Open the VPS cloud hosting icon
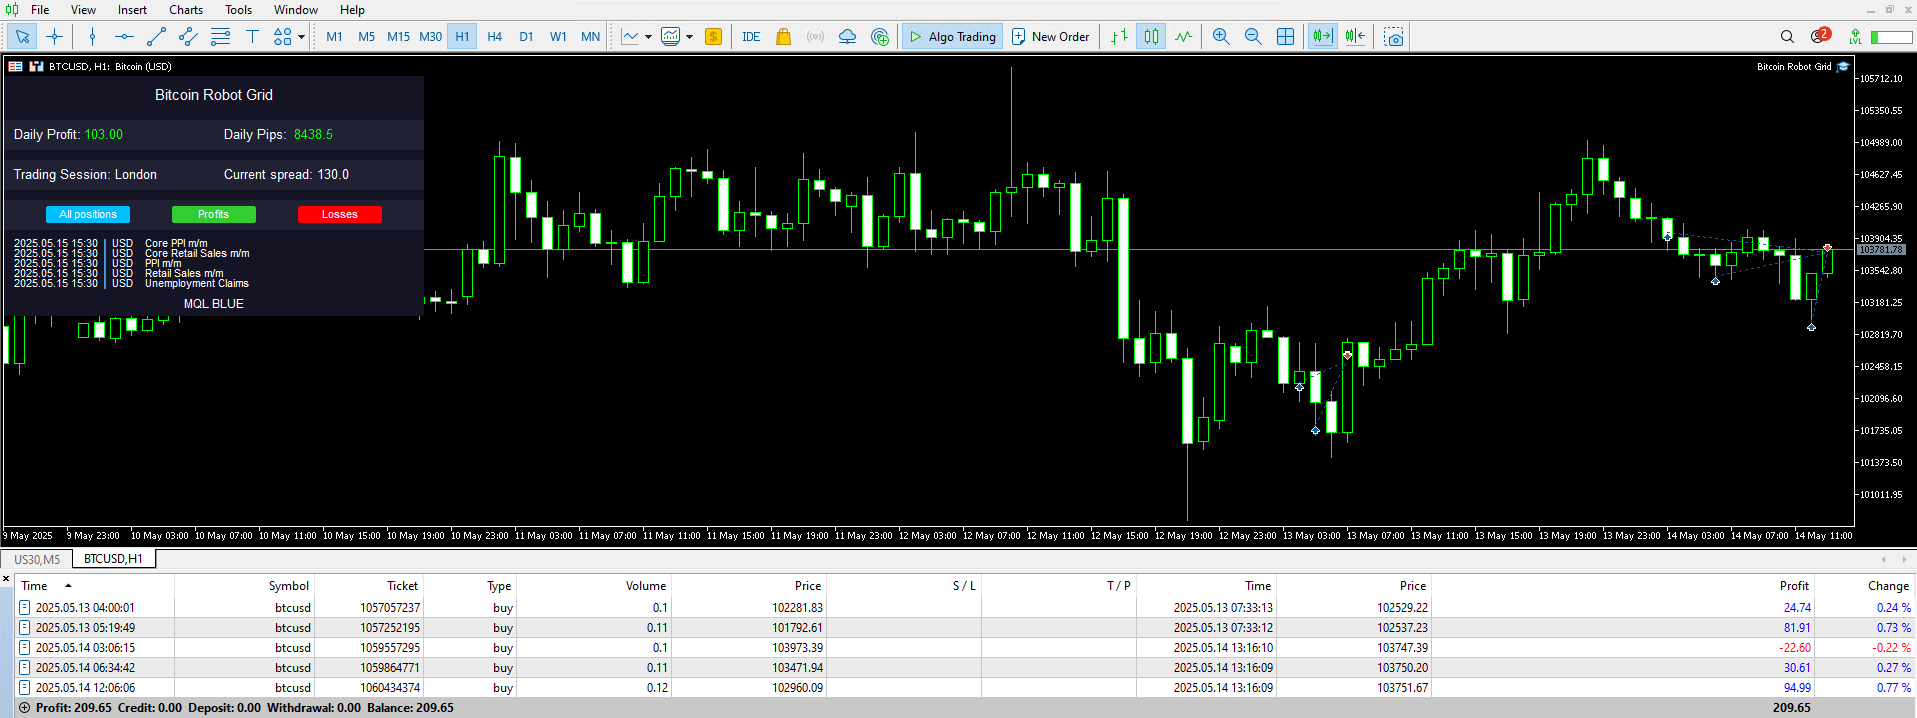 (x=847, y=37)
